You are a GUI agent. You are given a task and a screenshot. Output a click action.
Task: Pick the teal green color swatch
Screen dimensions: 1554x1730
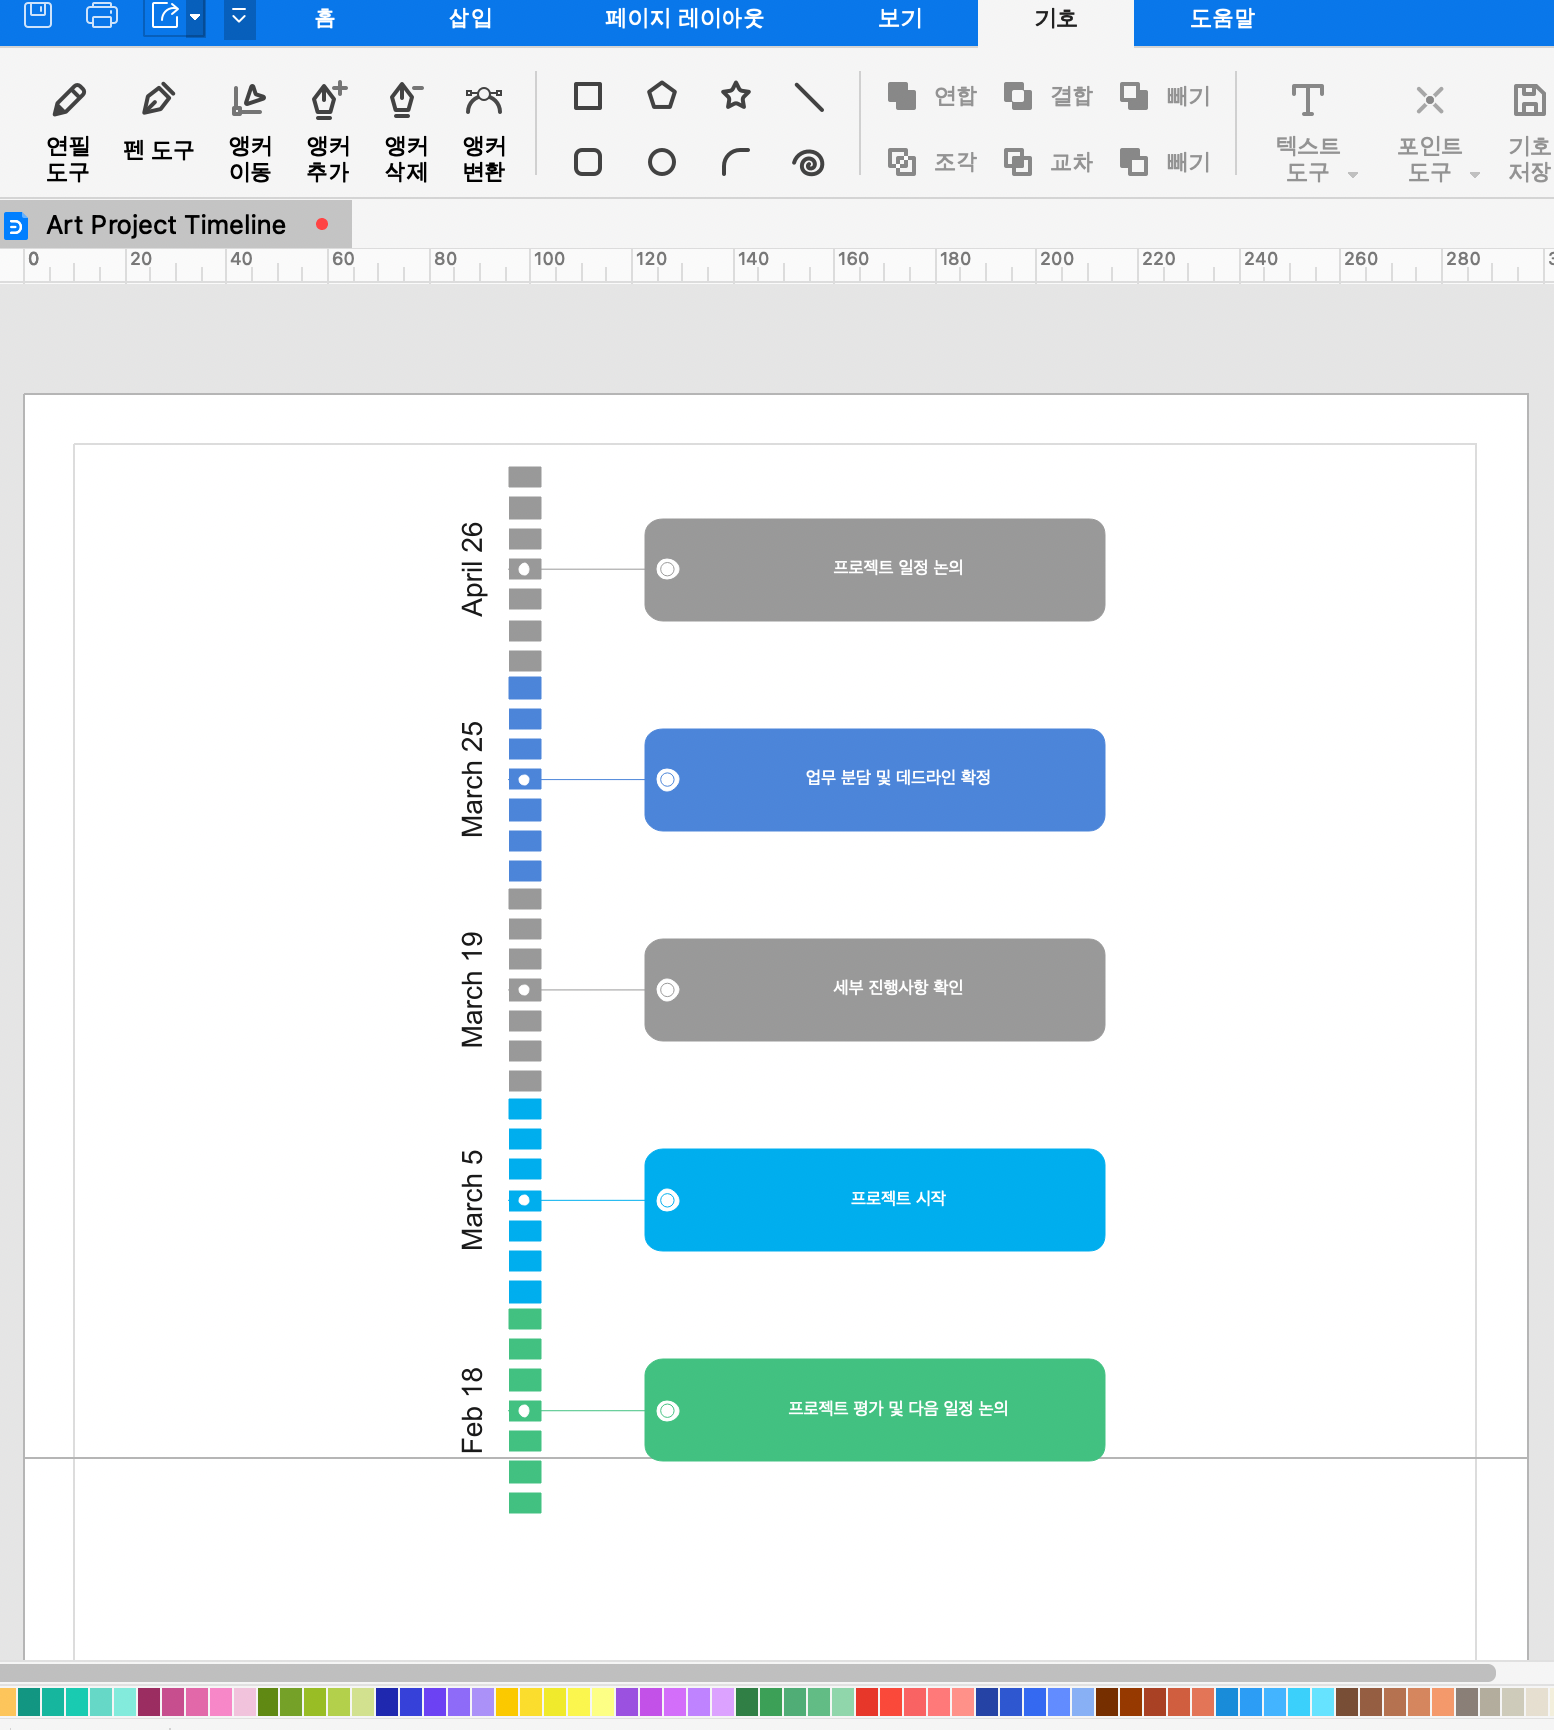click(28, 1701)
